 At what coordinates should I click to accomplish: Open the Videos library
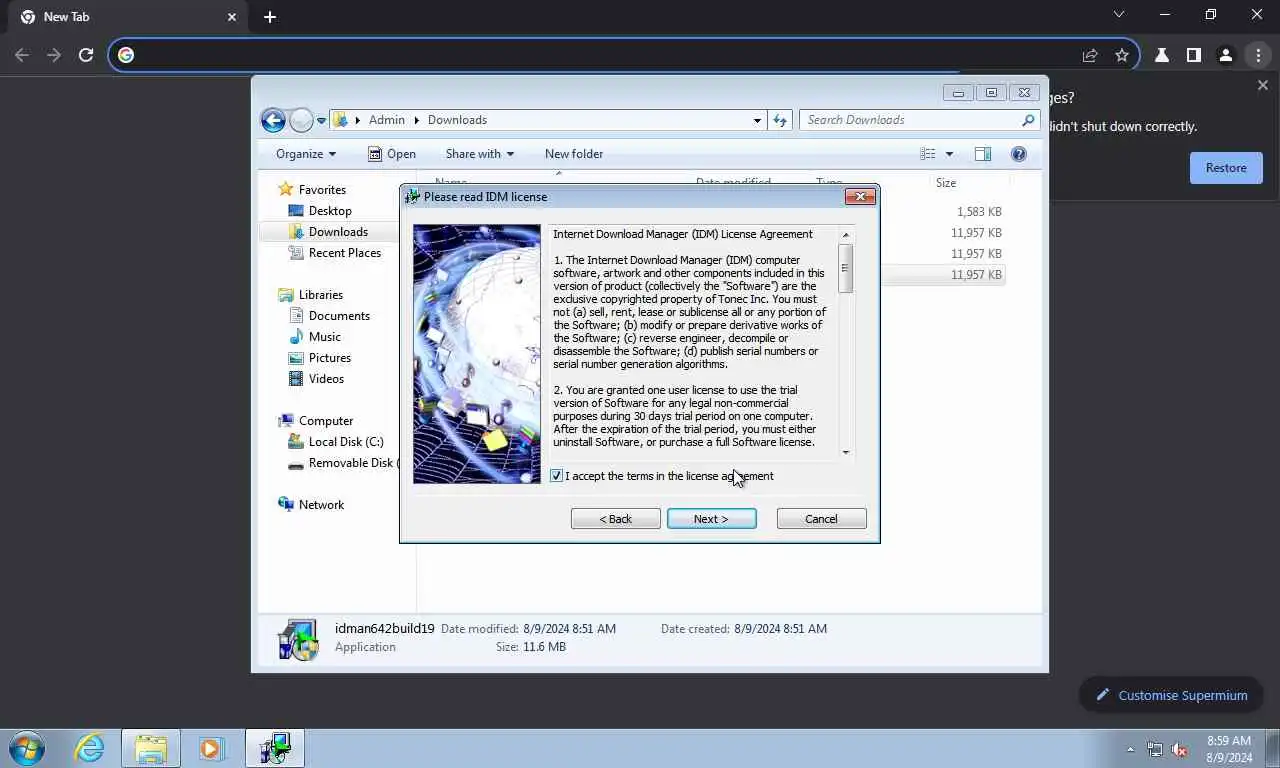[326, 379]
